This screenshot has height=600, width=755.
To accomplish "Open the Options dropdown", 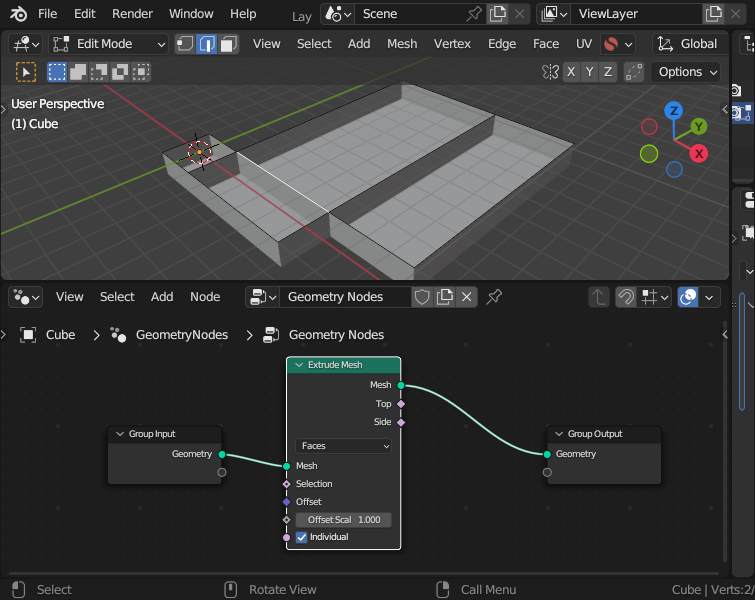I will pos(687,72).
